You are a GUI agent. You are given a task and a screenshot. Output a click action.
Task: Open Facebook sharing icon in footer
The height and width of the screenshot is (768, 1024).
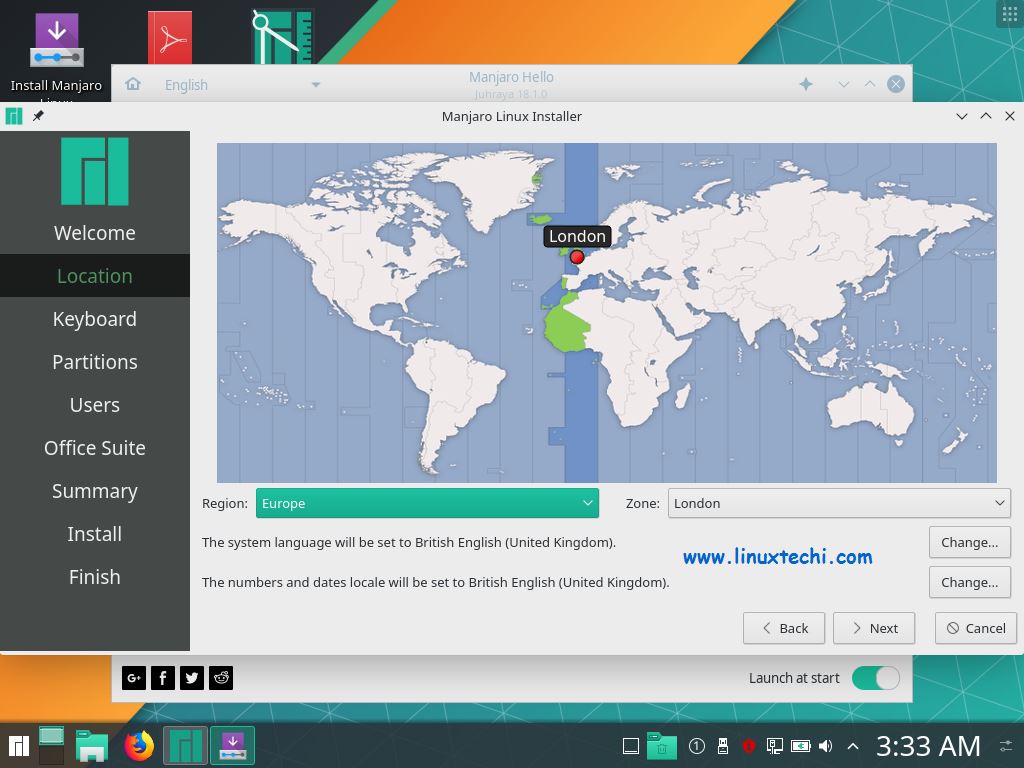point(162,678)
